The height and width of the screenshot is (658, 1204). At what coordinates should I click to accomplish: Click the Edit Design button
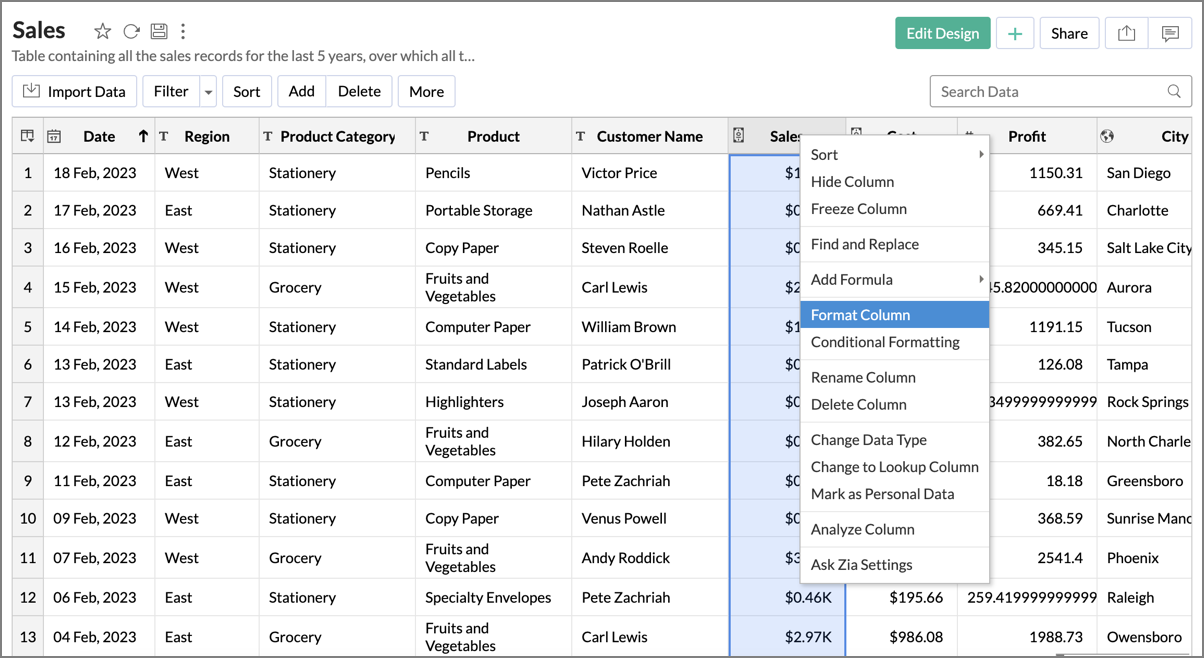coord(942,32)
